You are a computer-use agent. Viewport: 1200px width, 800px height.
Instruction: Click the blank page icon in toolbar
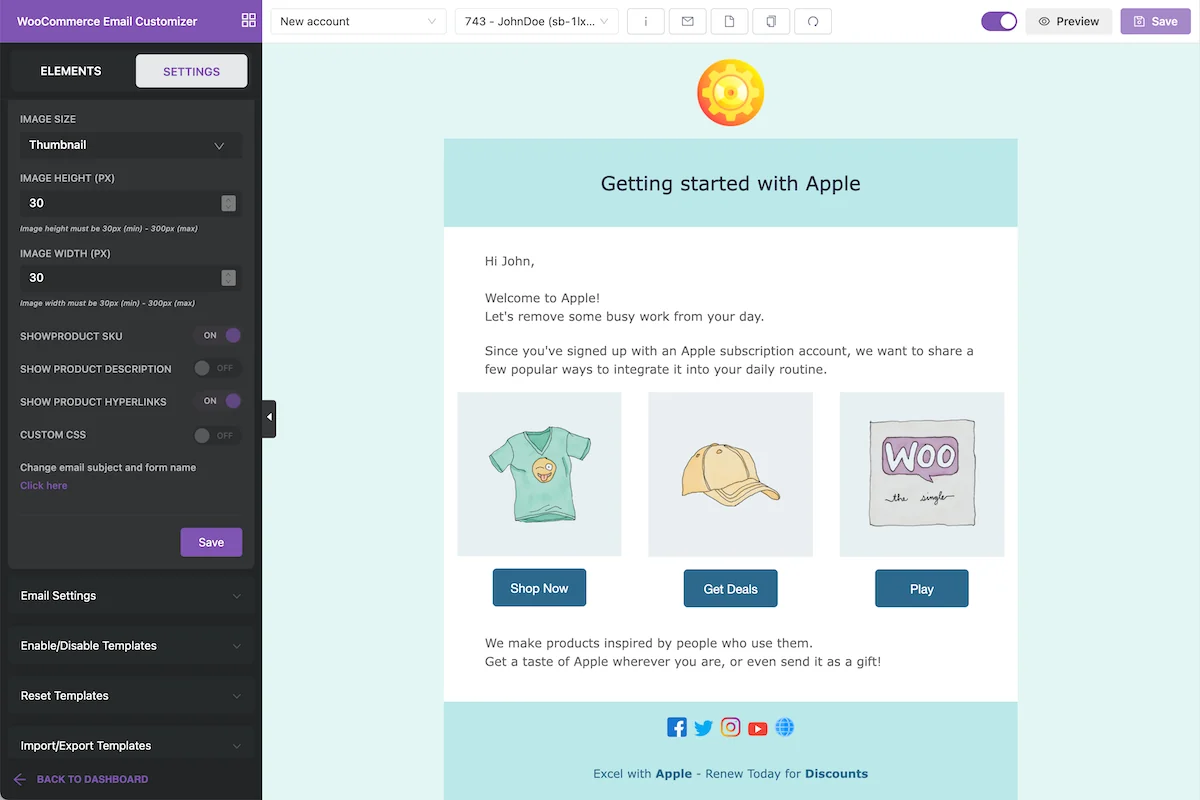click(730, 21)
